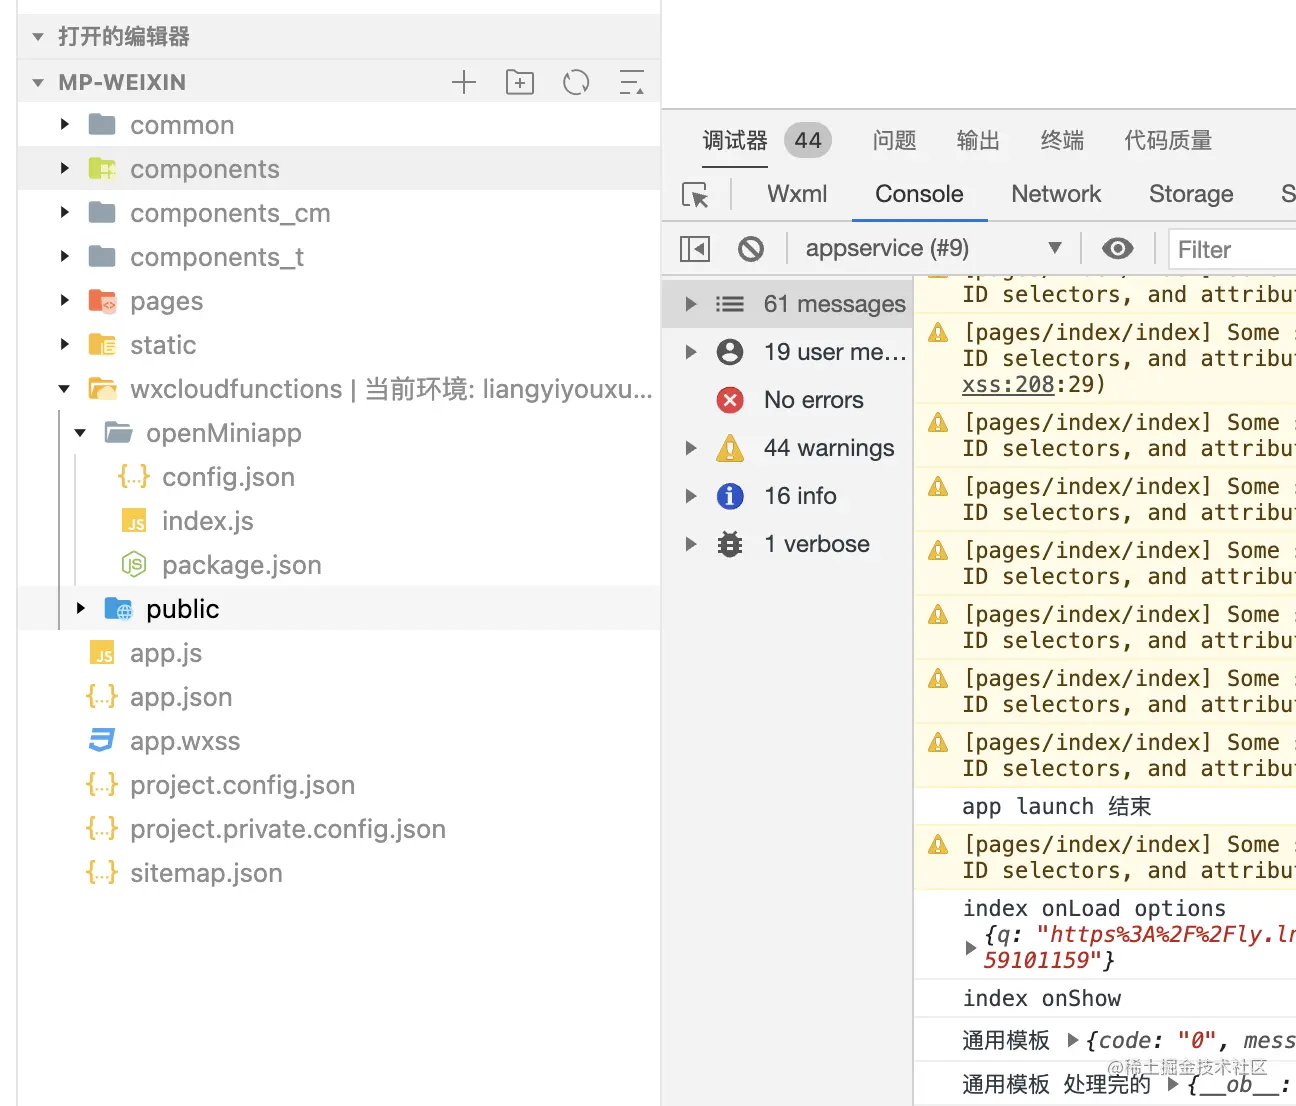The image size is (1296, 1106).
Task: Collapse the MP-WEIXIN section arrow
Action: pyautogui.click(x=38, y=82)
